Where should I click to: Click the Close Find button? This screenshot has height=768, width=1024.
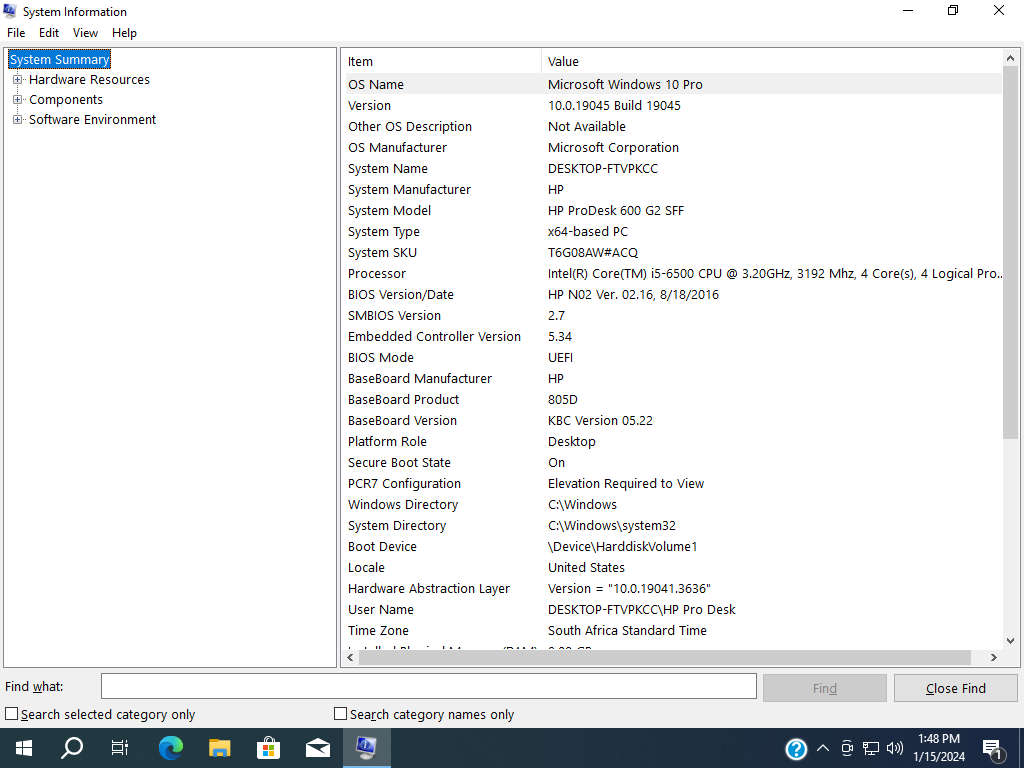tap(955, 688)
